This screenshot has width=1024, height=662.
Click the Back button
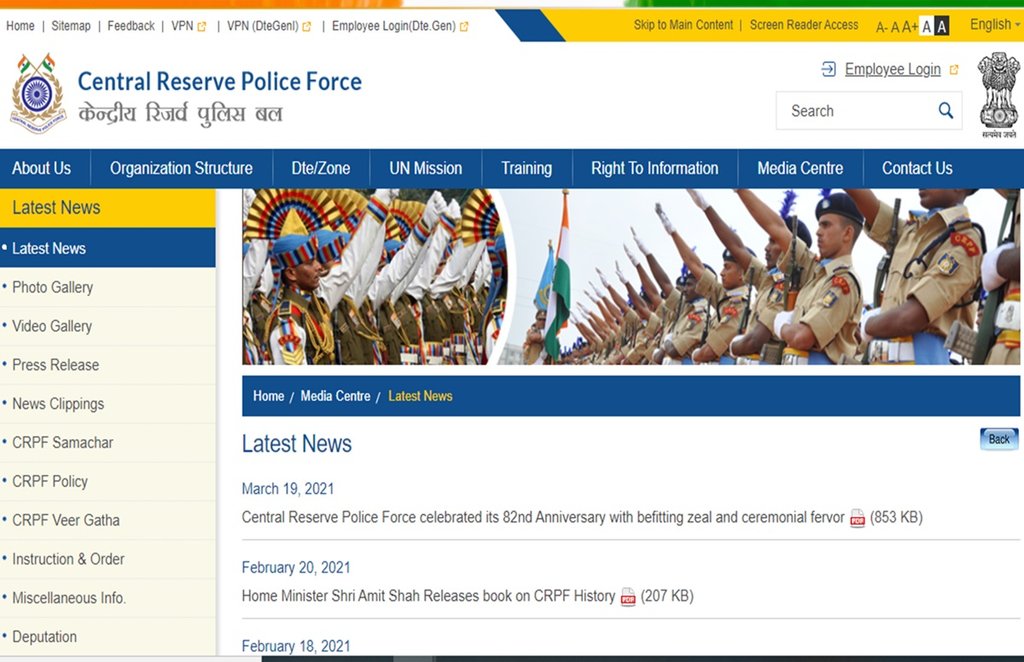[x=999, y=439]
